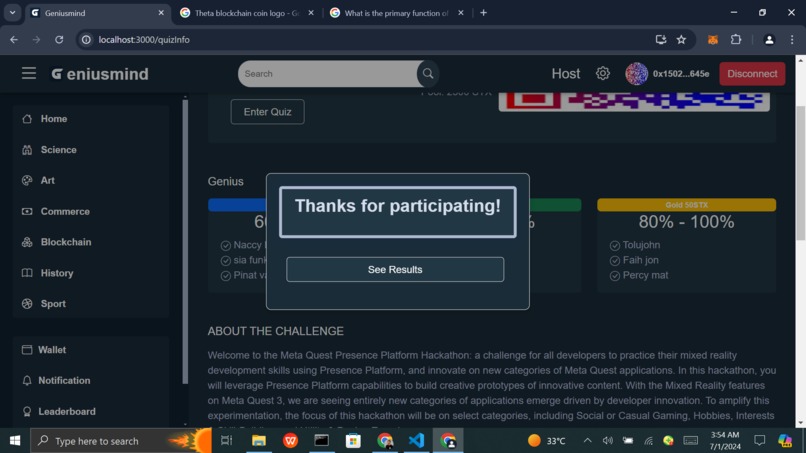806x453 pixels.
Task: Click the sia funk check icon
Action: [226, 261]
